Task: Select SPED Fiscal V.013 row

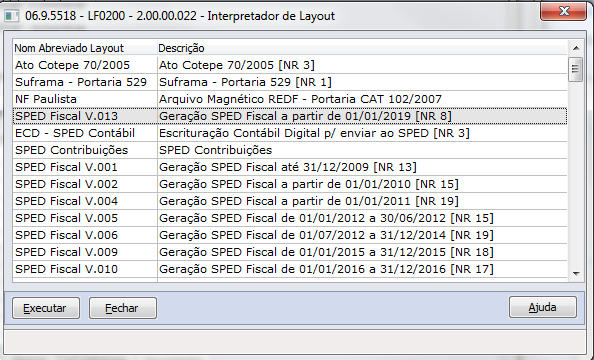Action: click(x=290, y=116)
